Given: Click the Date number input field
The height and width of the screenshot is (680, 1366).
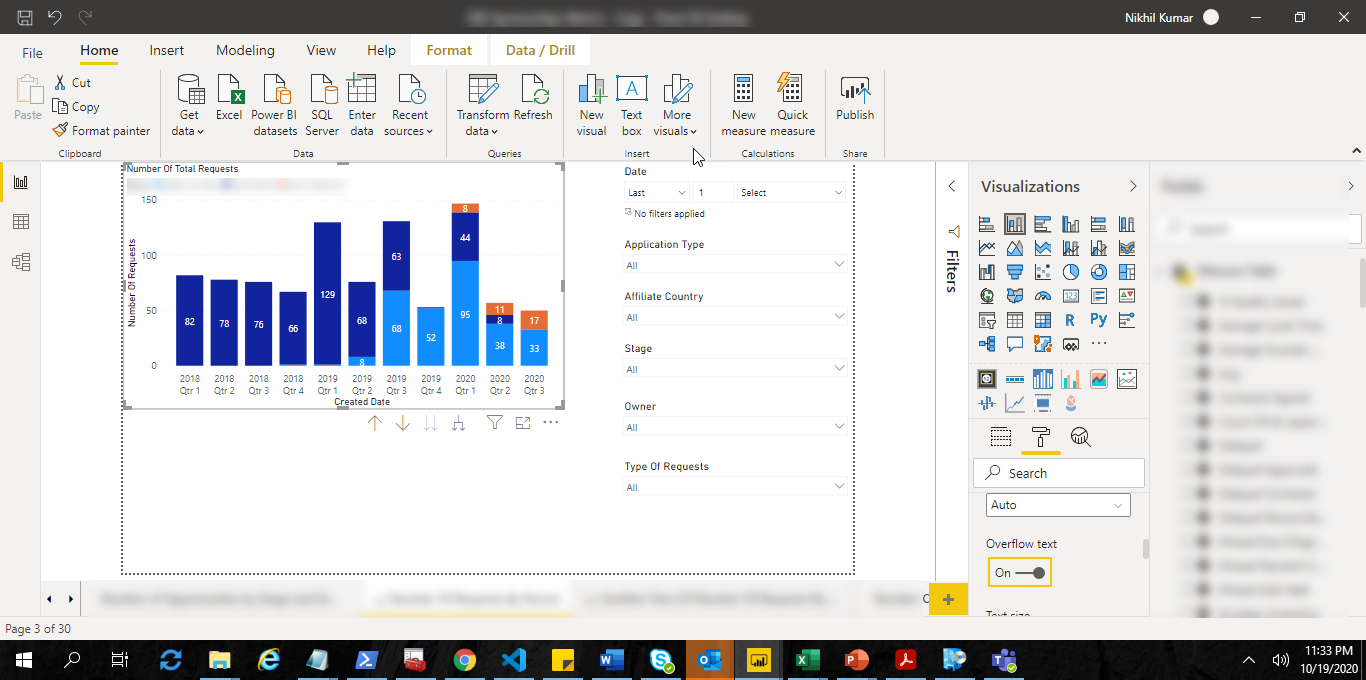Looking at the screenshot, I should [x=714, y=192].
